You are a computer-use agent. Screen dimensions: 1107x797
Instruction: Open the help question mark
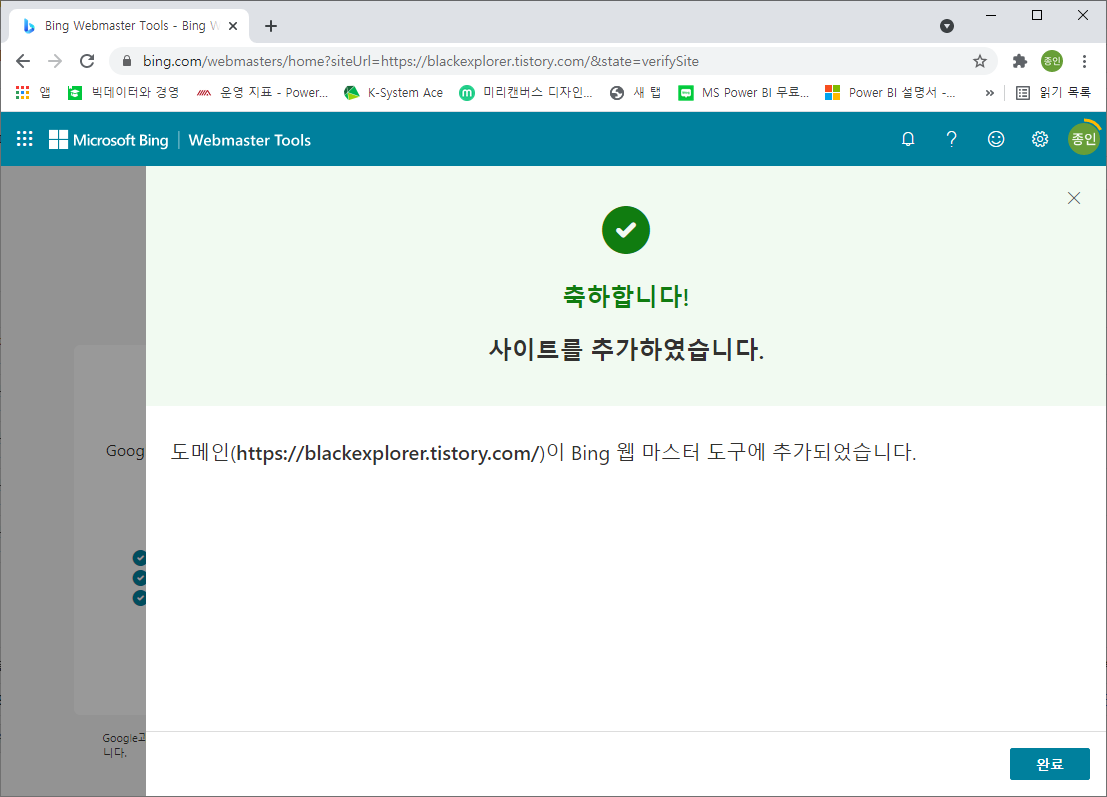point(952,139)
